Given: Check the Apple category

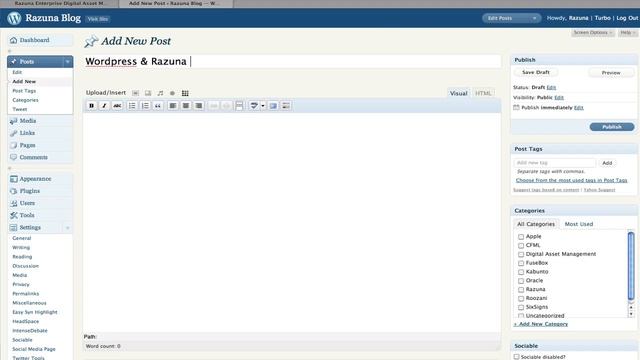Looking at the screenshot, I should pyautogui.click(x=521, y=237).
